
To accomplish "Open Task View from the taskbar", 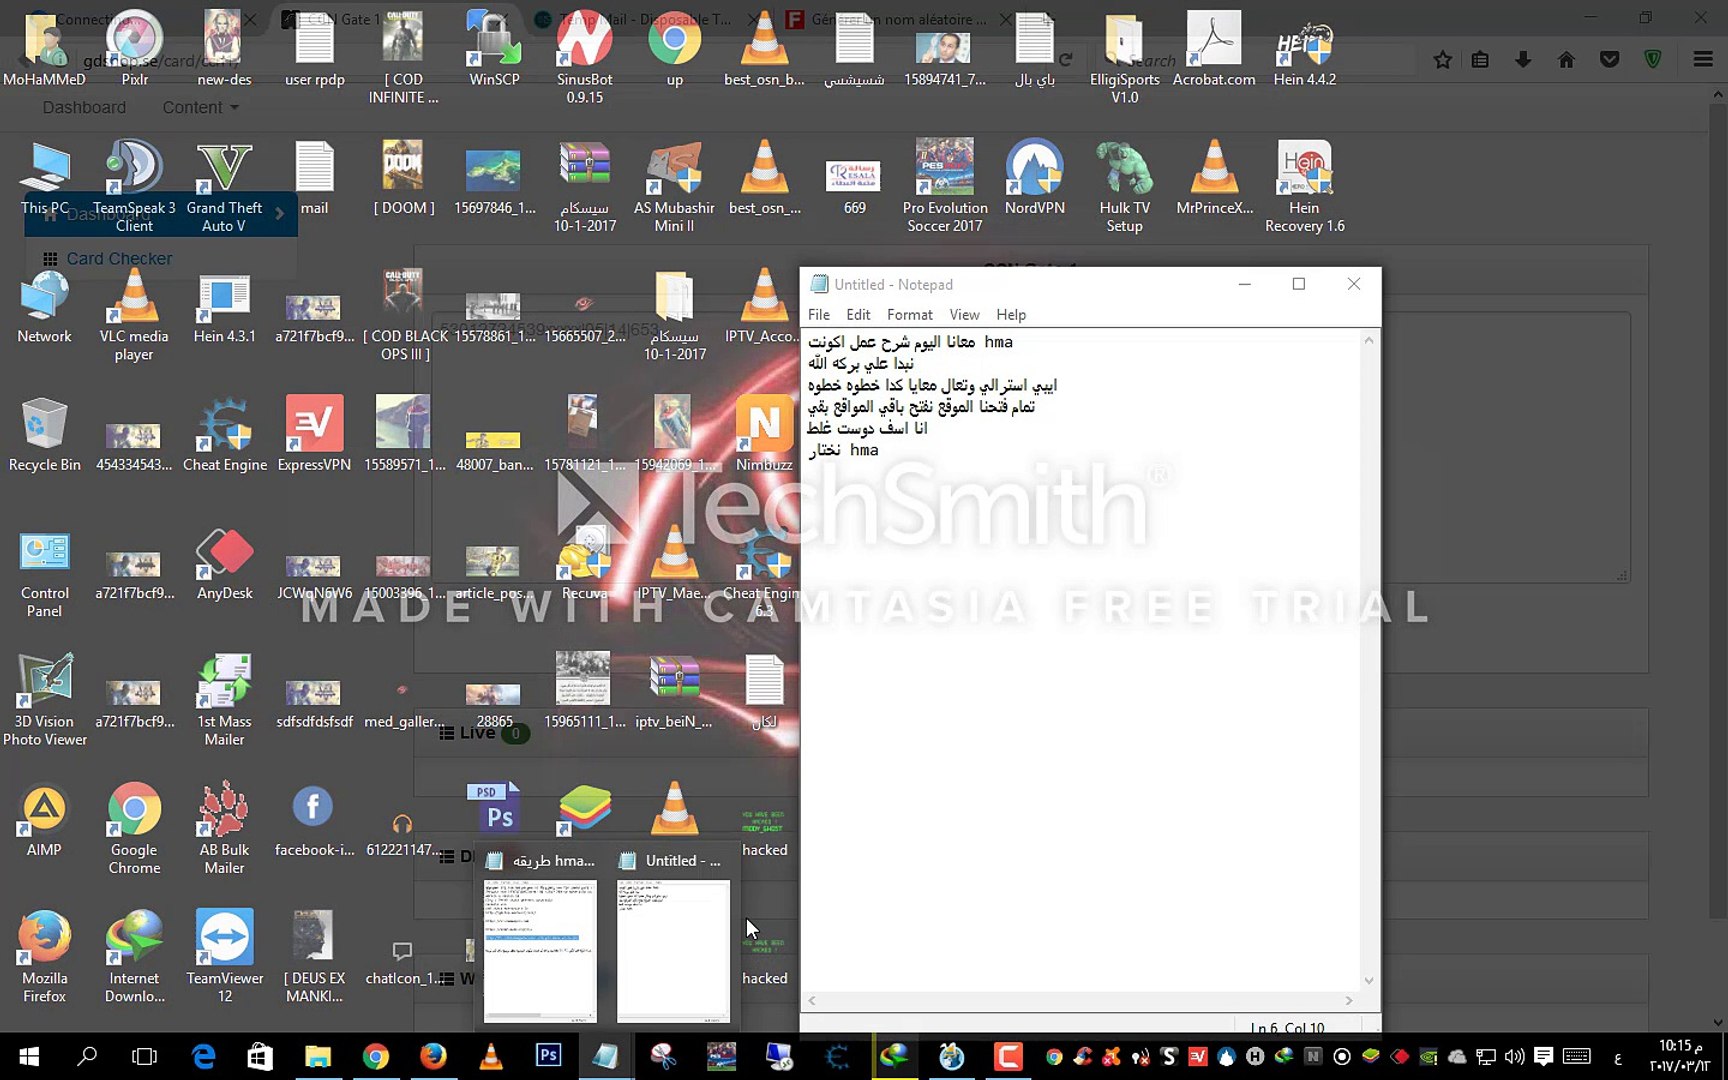I will pos(145,1056).
